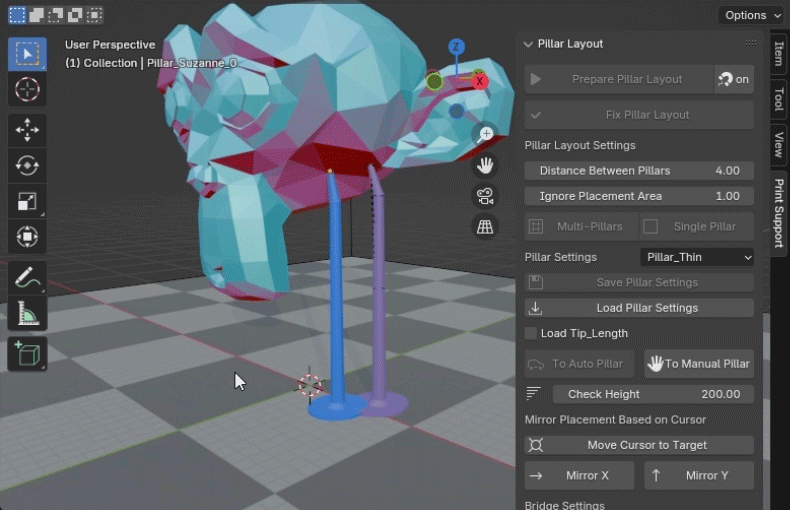Toggle the 'on' button beside Prepare Pillar Layout
The height and width of the screenshot is (510, 790).
[734, 79]
